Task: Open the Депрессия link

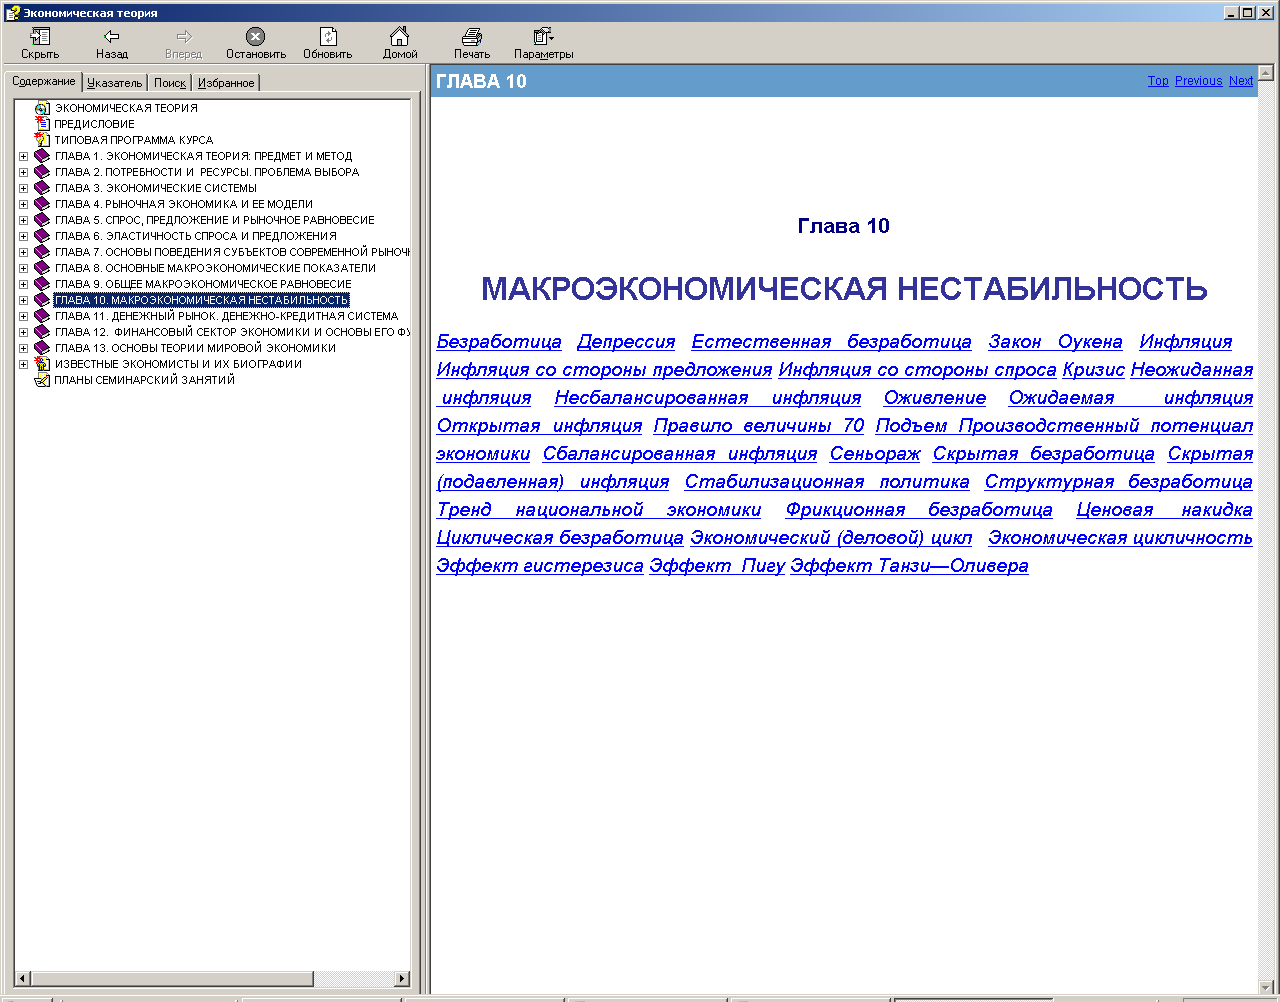Action: (x=626, y=342)
